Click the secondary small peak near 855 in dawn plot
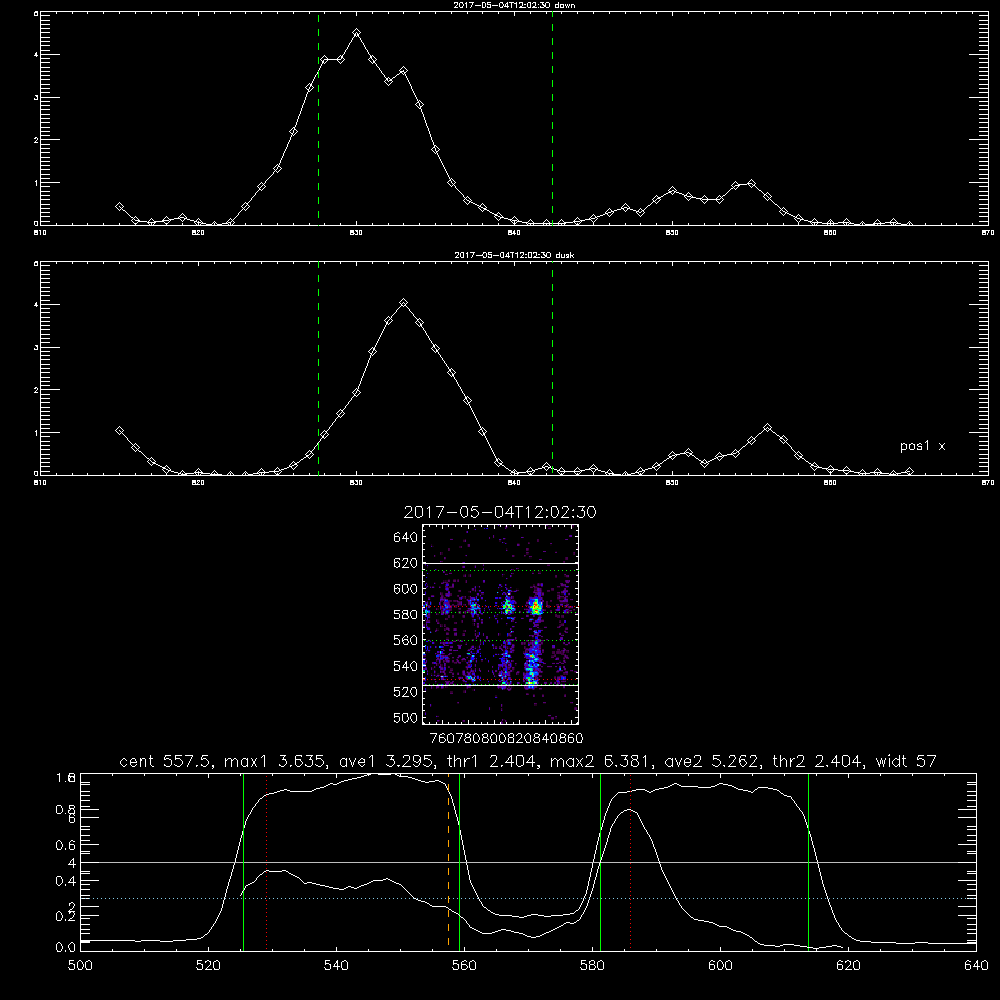Viewport: 1000px width, 1000px height. 751,184
